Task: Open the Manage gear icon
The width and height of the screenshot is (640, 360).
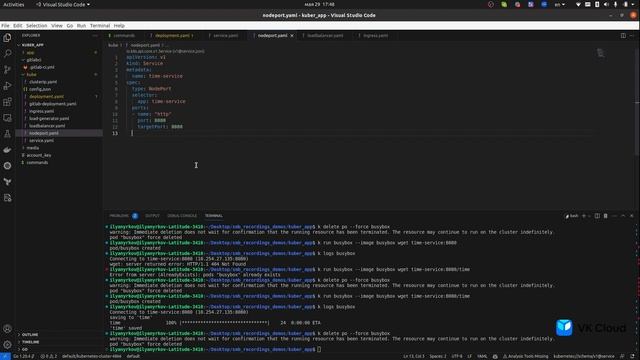Action: tap(7, 344)
